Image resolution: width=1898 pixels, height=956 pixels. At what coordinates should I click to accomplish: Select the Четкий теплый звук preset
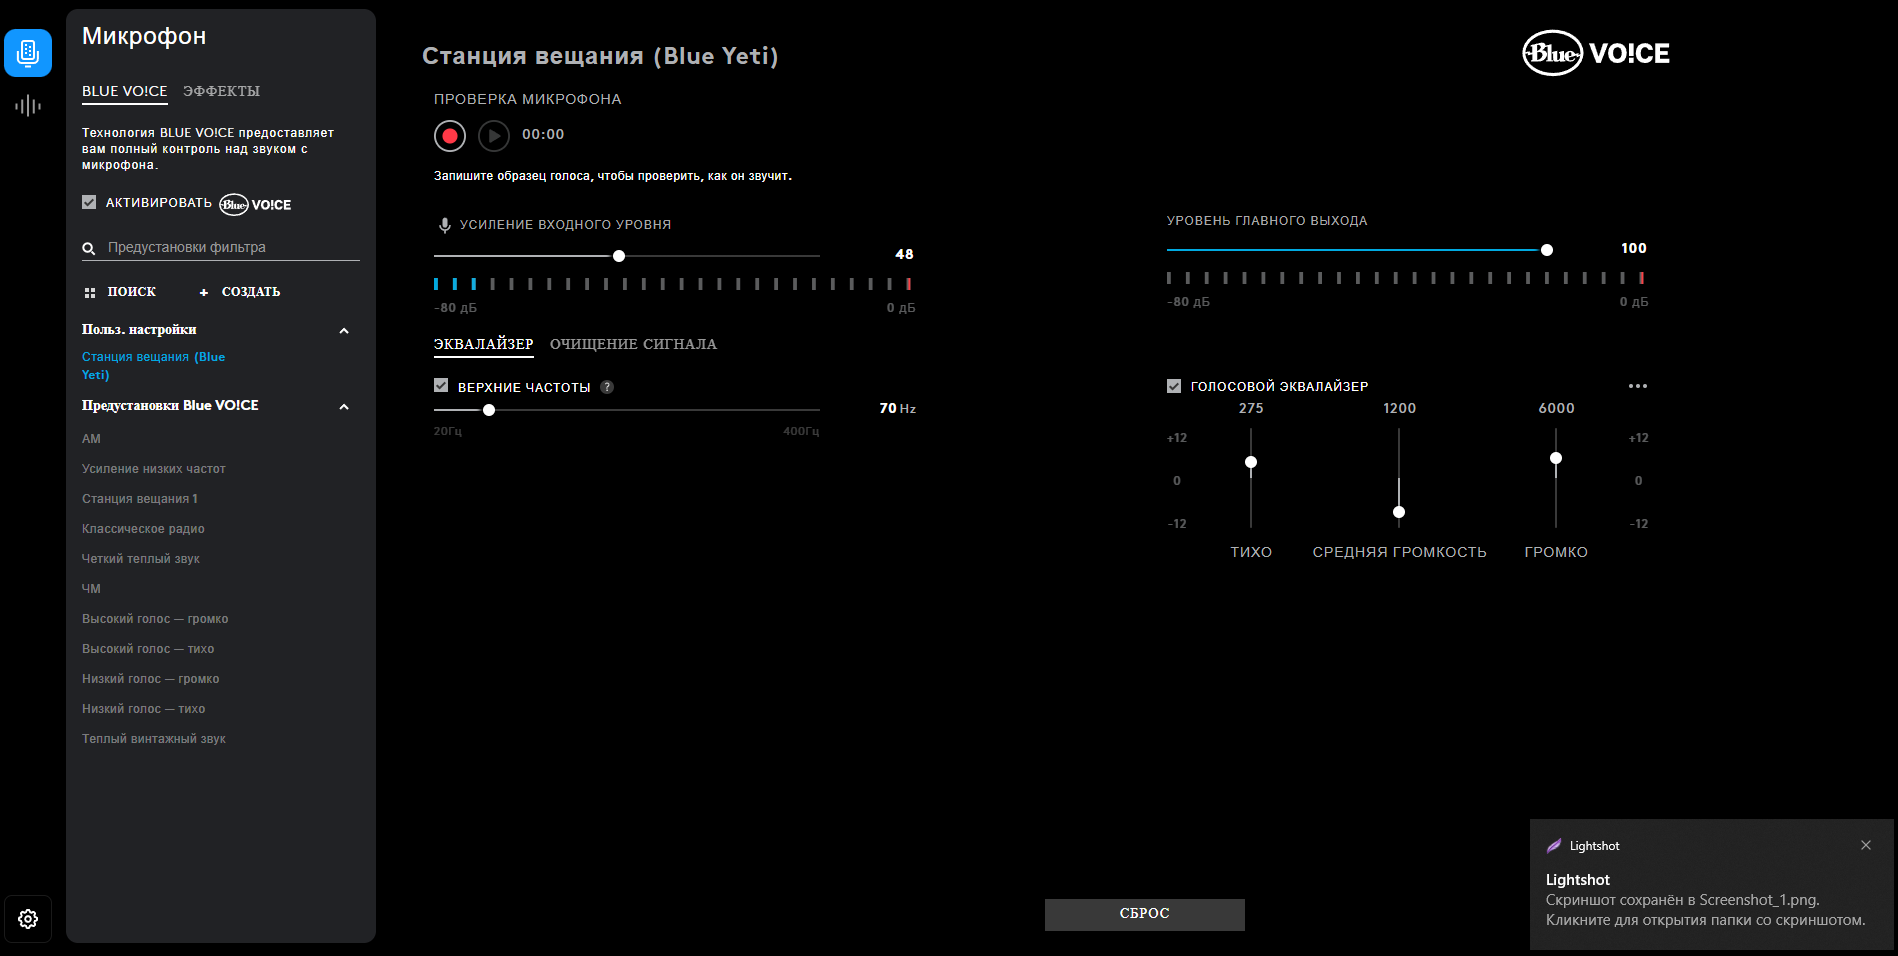pyautogui.click(x=141, y=559)
